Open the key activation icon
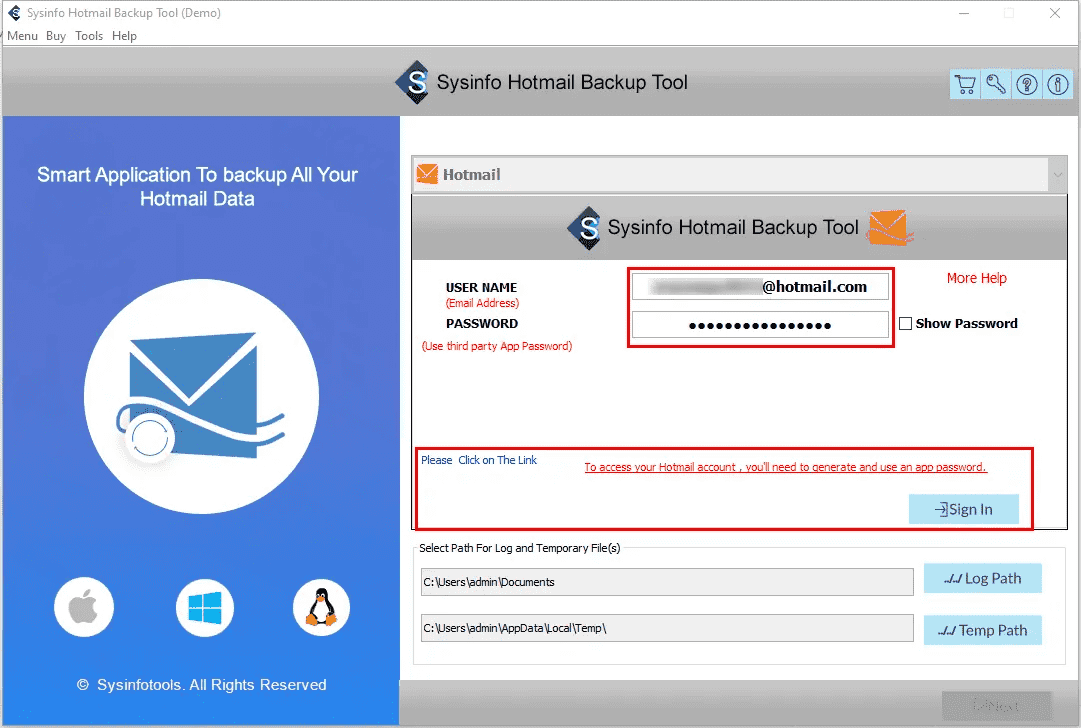1081x728 pixels. pos(996,85)
